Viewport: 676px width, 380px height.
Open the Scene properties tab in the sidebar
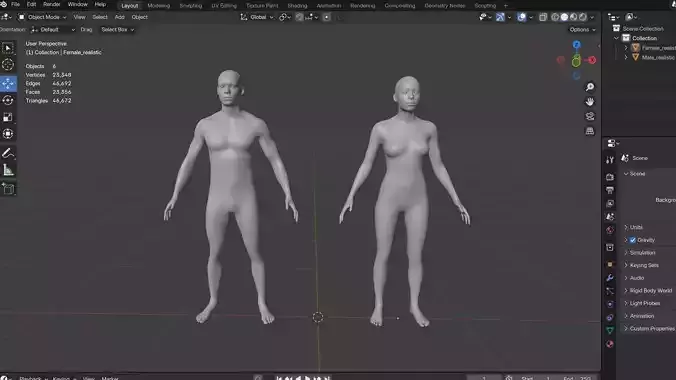tap(610, 217)
